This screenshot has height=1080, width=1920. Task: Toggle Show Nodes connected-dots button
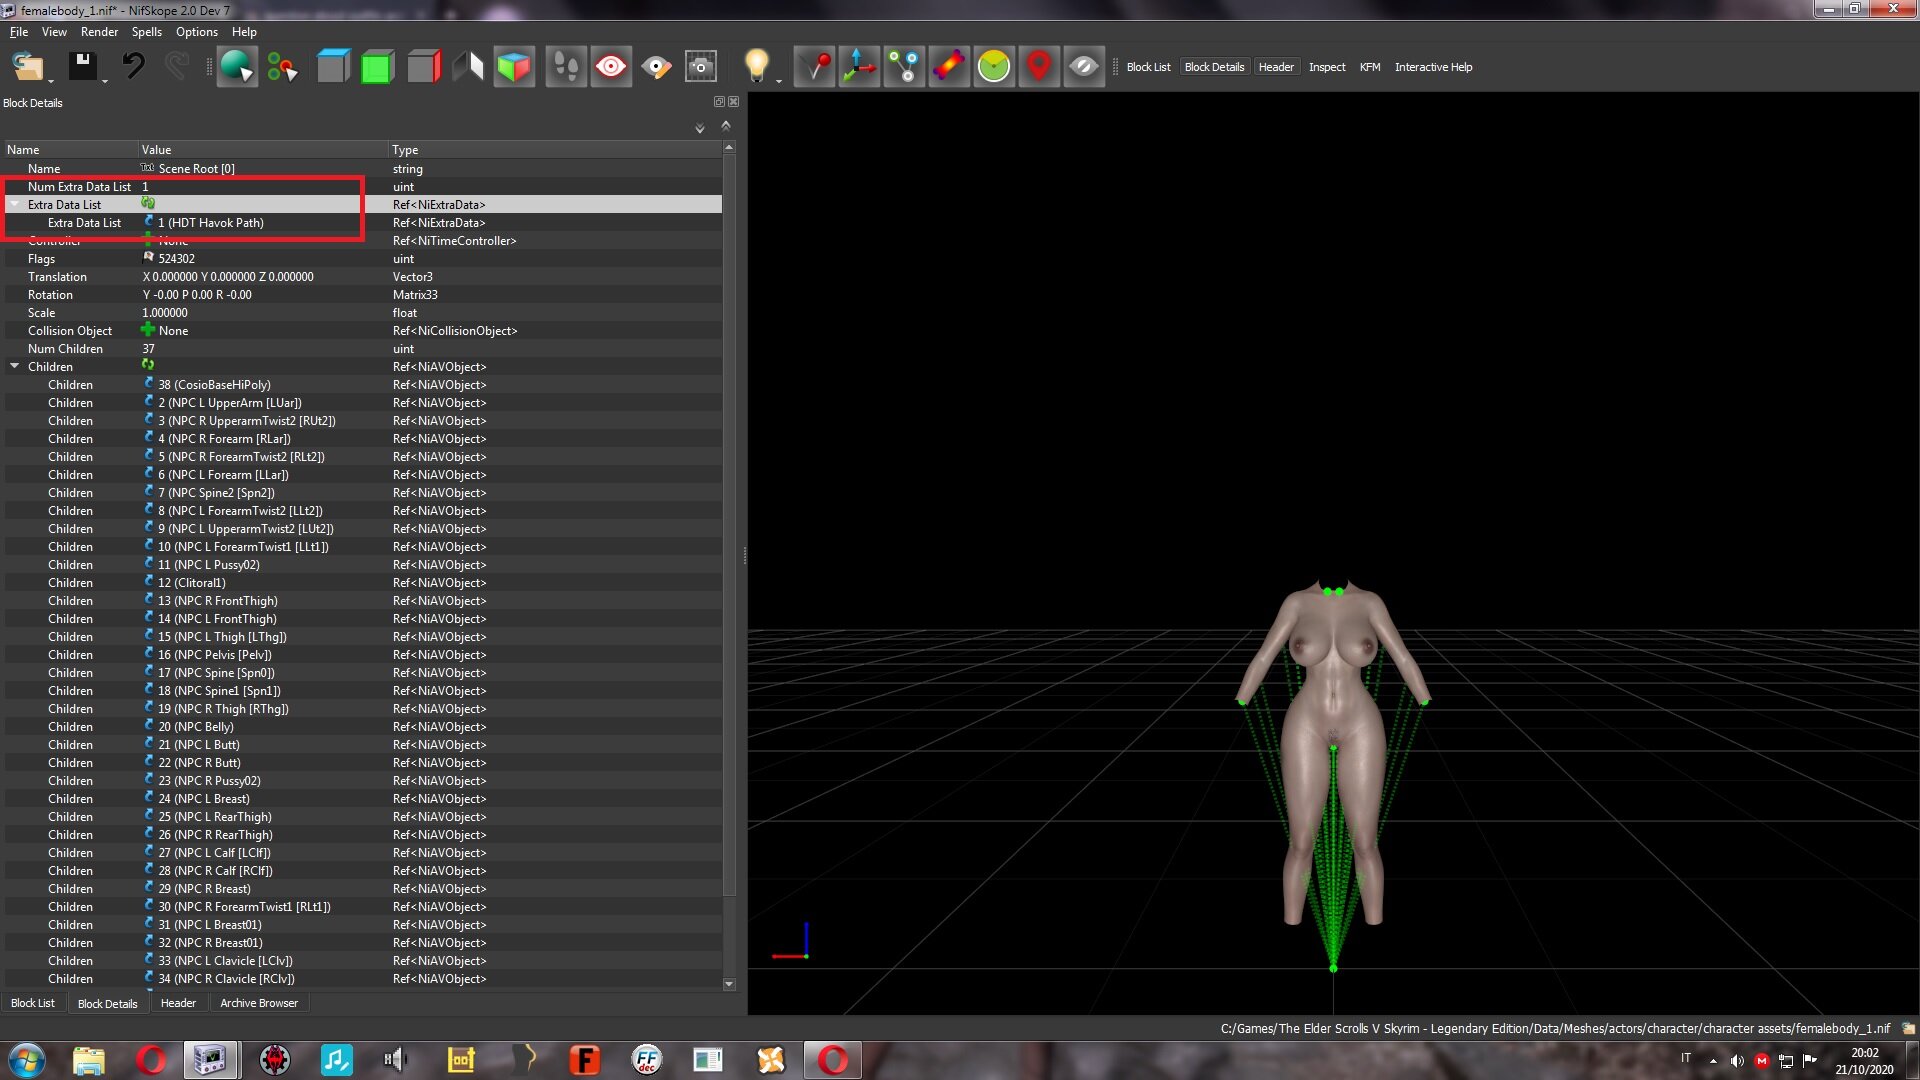pyautogui.click(x=904, y=67)
